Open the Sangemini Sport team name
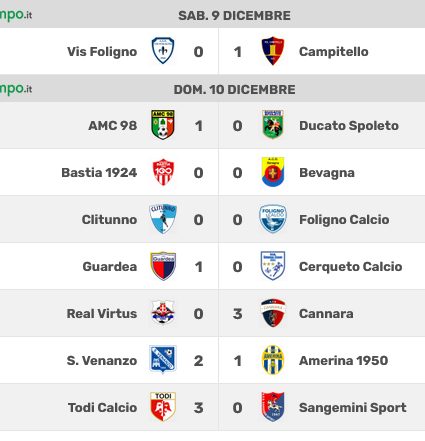The image size is (425, 441). pos(352,407)
